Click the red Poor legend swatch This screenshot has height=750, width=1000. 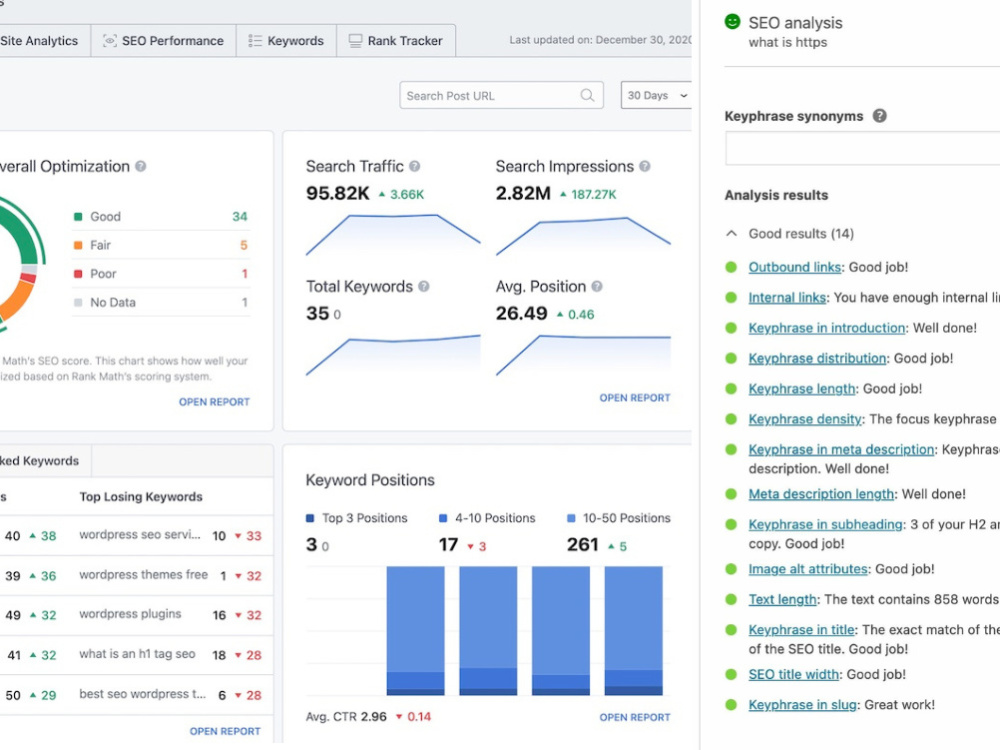click(78, 274)
